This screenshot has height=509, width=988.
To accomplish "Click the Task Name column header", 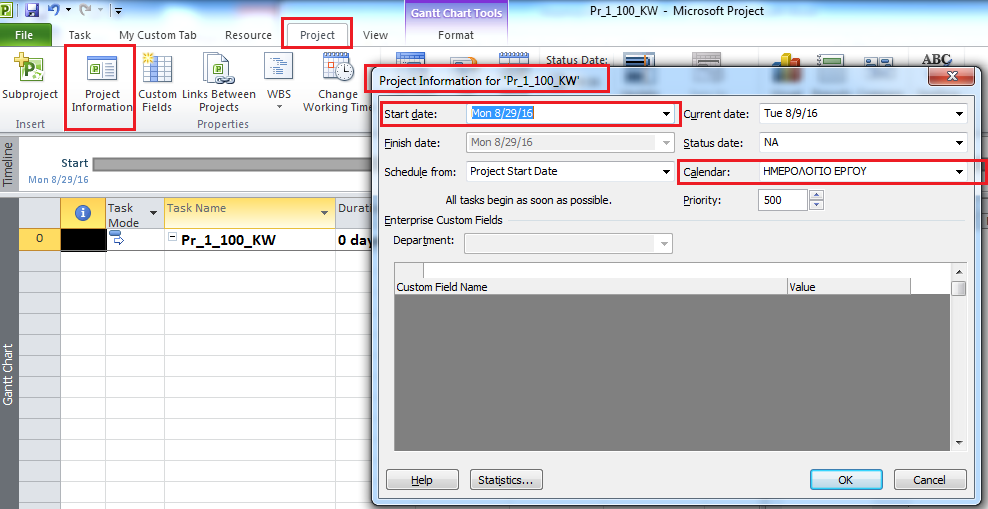I will coord(250,214).
